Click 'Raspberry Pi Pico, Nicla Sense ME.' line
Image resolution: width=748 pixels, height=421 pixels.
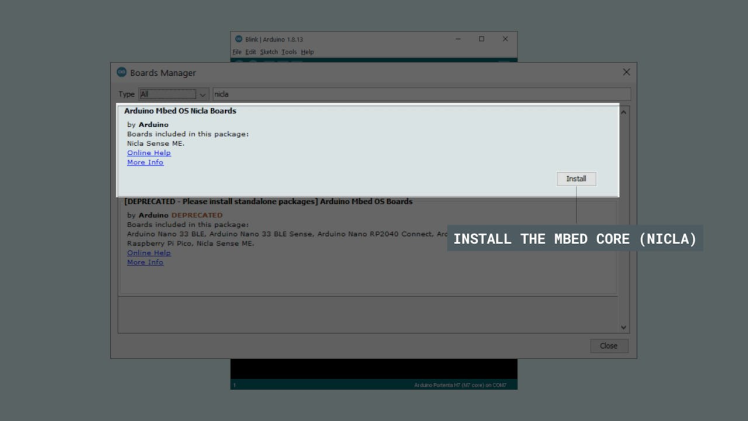[x=191, y=243]
